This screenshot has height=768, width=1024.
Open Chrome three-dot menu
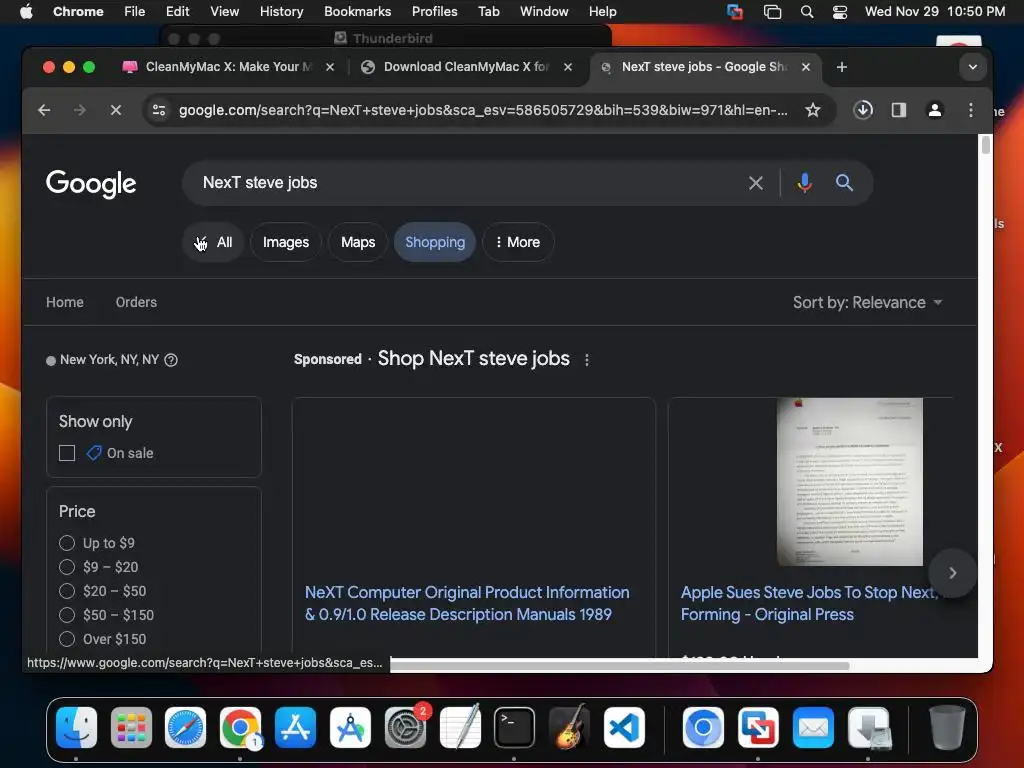970,110
